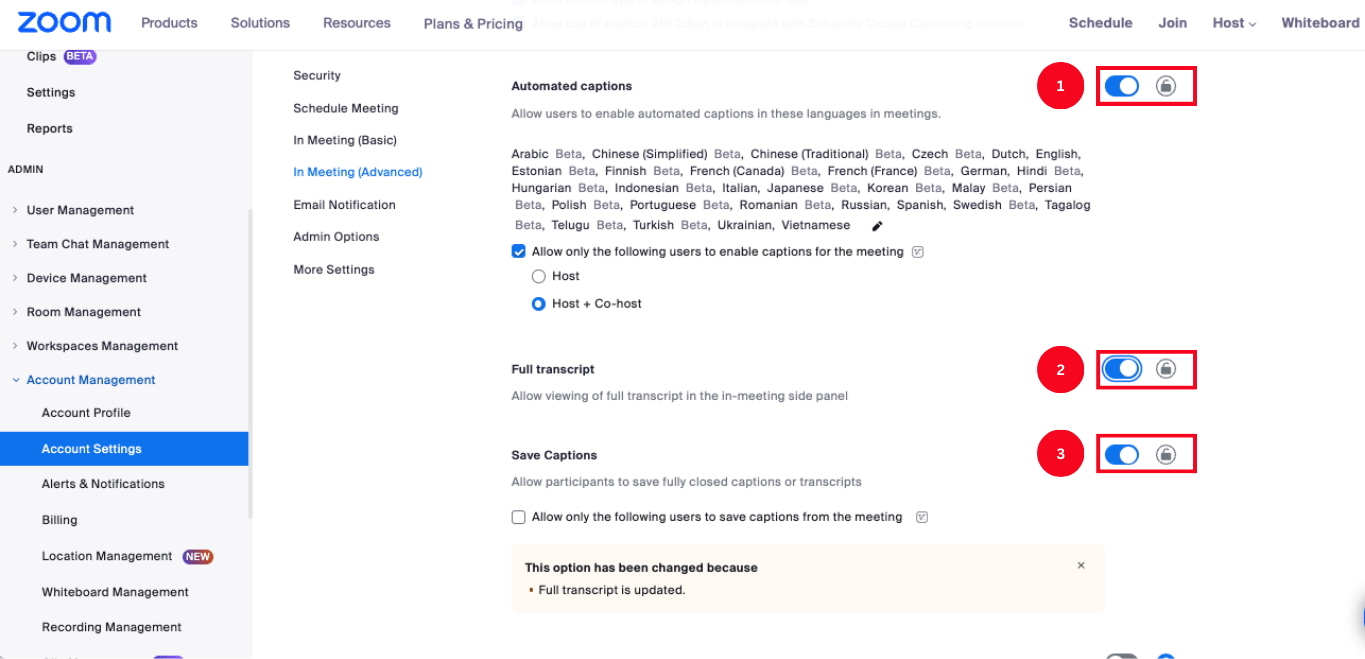Click Schedule in the top bar
This screenshot has height=659, width=1365.
coord(1100,22)
